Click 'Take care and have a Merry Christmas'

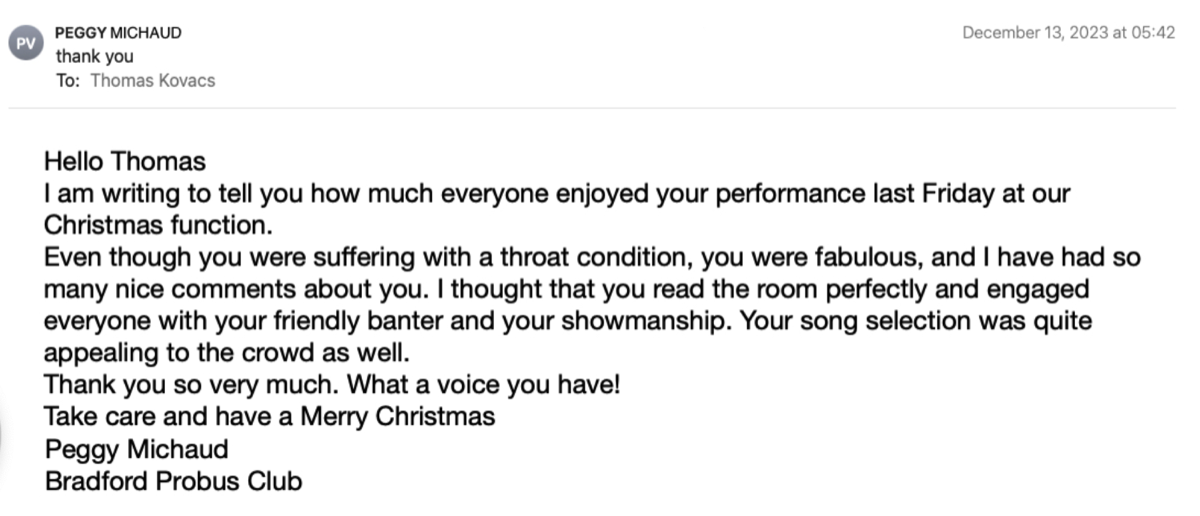pos(269,417)
